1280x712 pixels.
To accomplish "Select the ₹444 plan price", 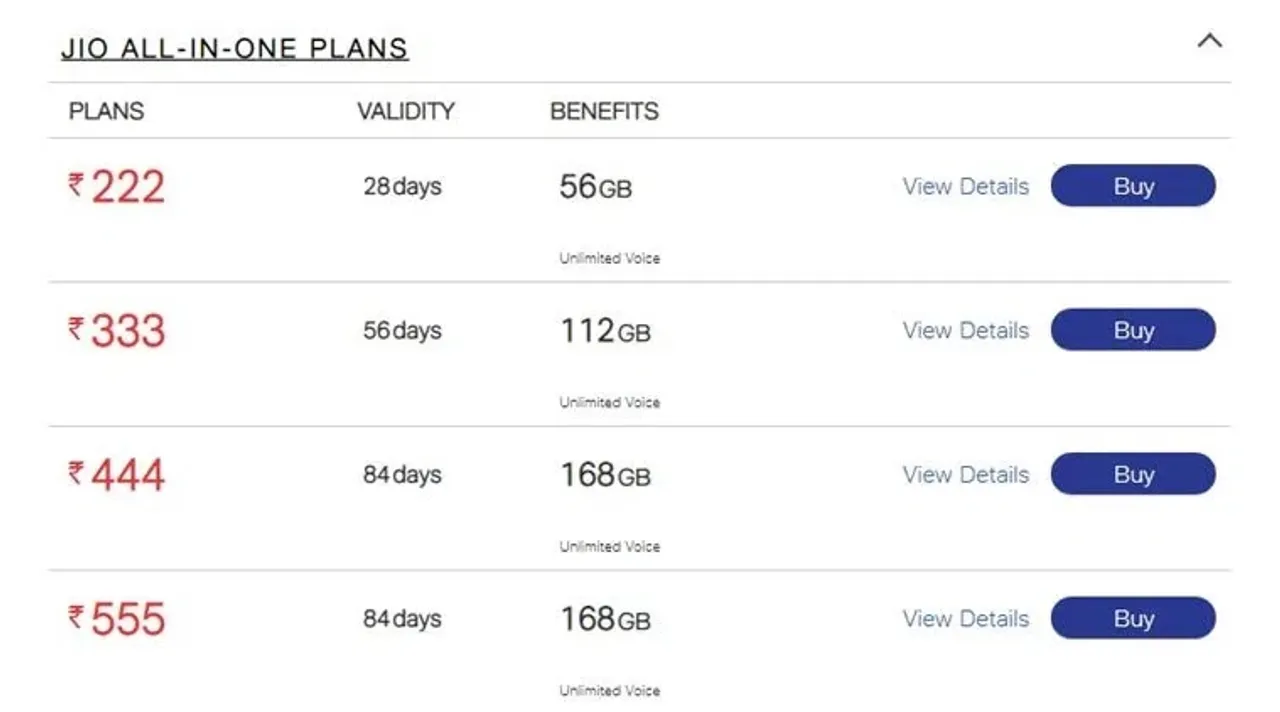I will [x=116, y=475].
